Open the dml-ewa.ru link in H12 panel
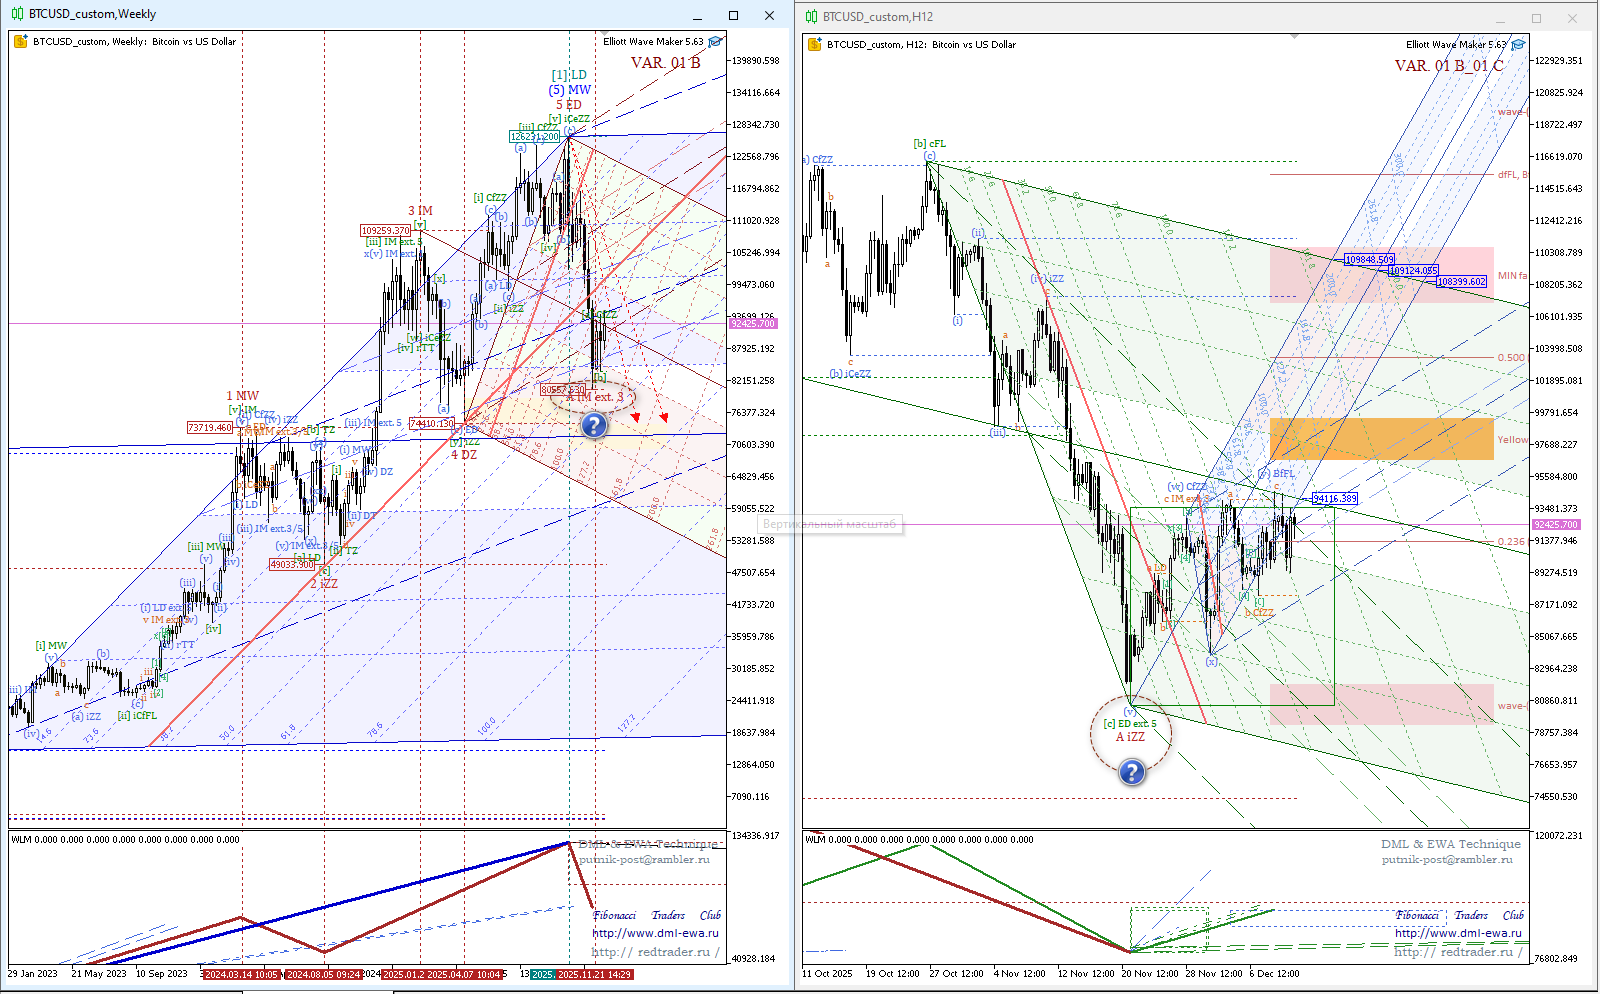The width and height of the screenshot is (1600, 994). (1458, 933)
